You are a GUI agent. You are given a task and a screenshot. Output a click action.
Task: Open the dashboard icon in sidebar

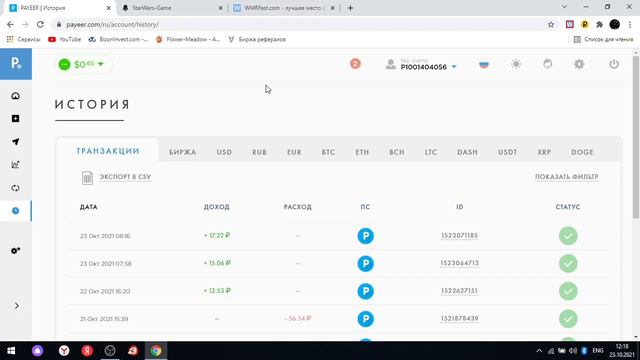point(16,96)
